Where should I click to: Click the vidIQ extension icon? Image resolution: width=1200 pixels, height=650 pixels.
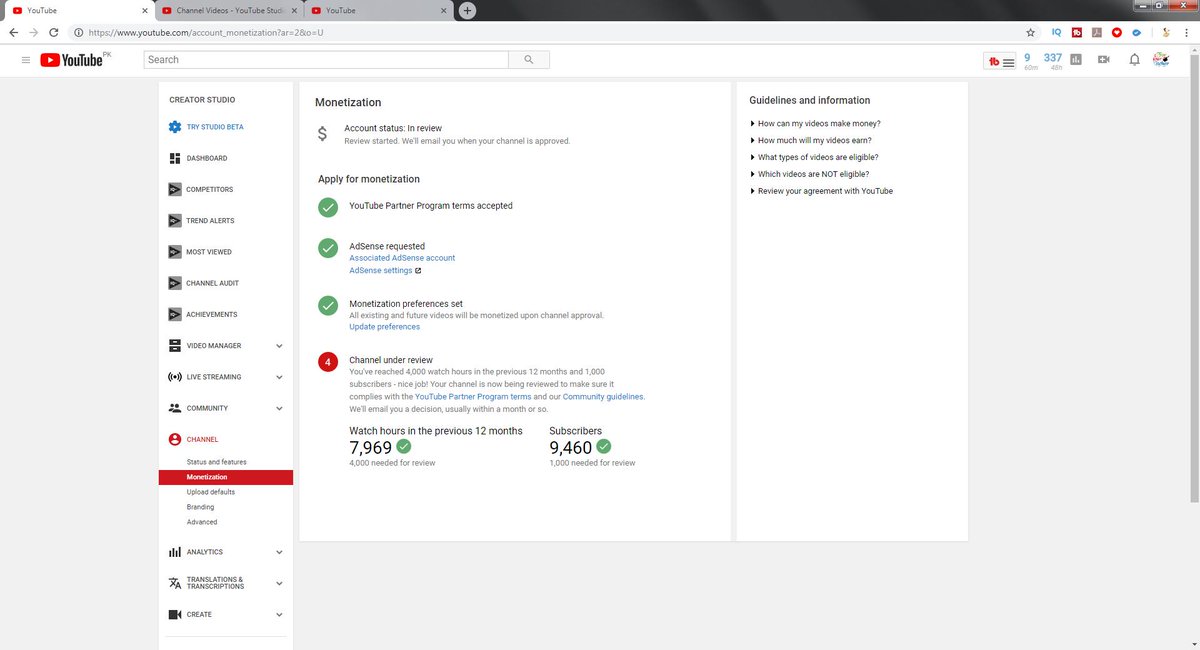coord(1056,32)
